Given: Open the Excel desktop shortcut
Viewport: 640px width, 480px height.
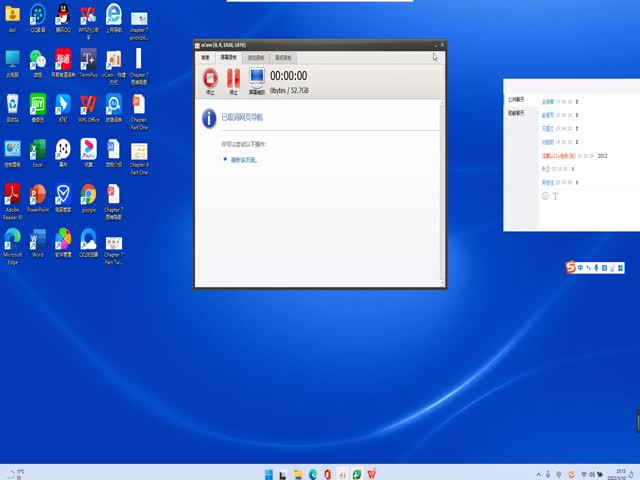Looking at the screenshot, I should (37, 151).
